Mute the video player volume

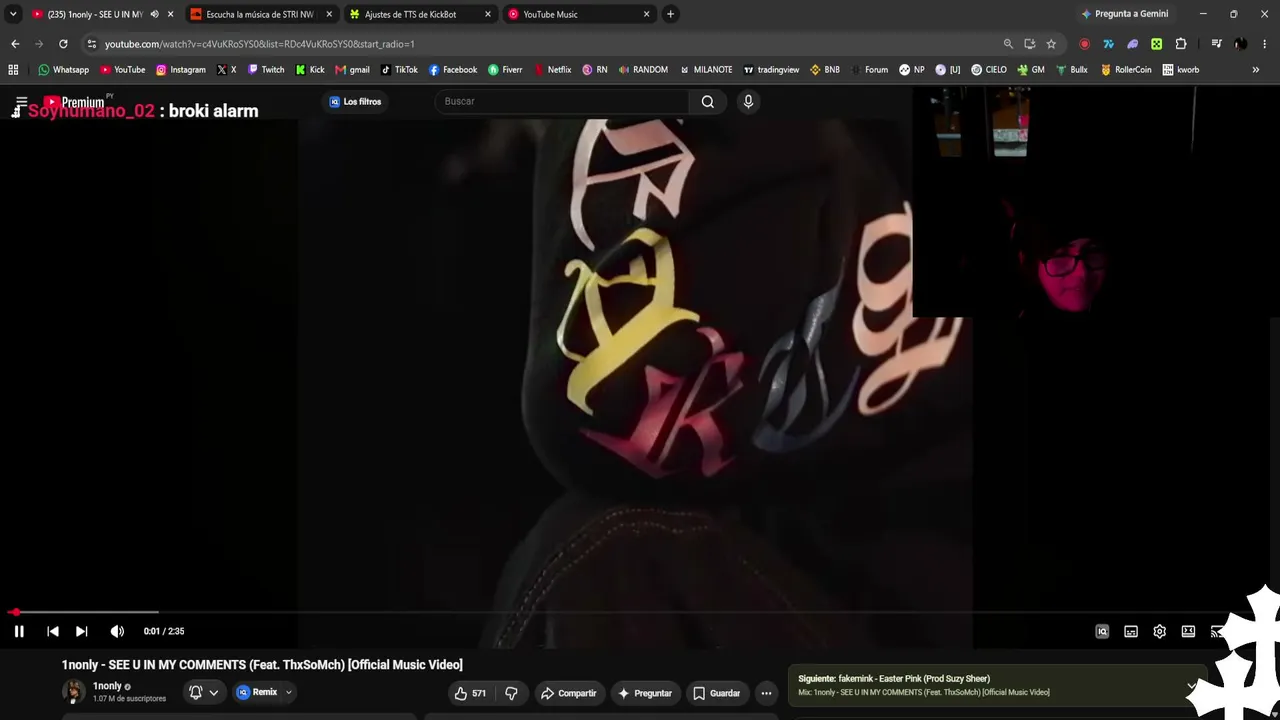(x=117, y=631)
